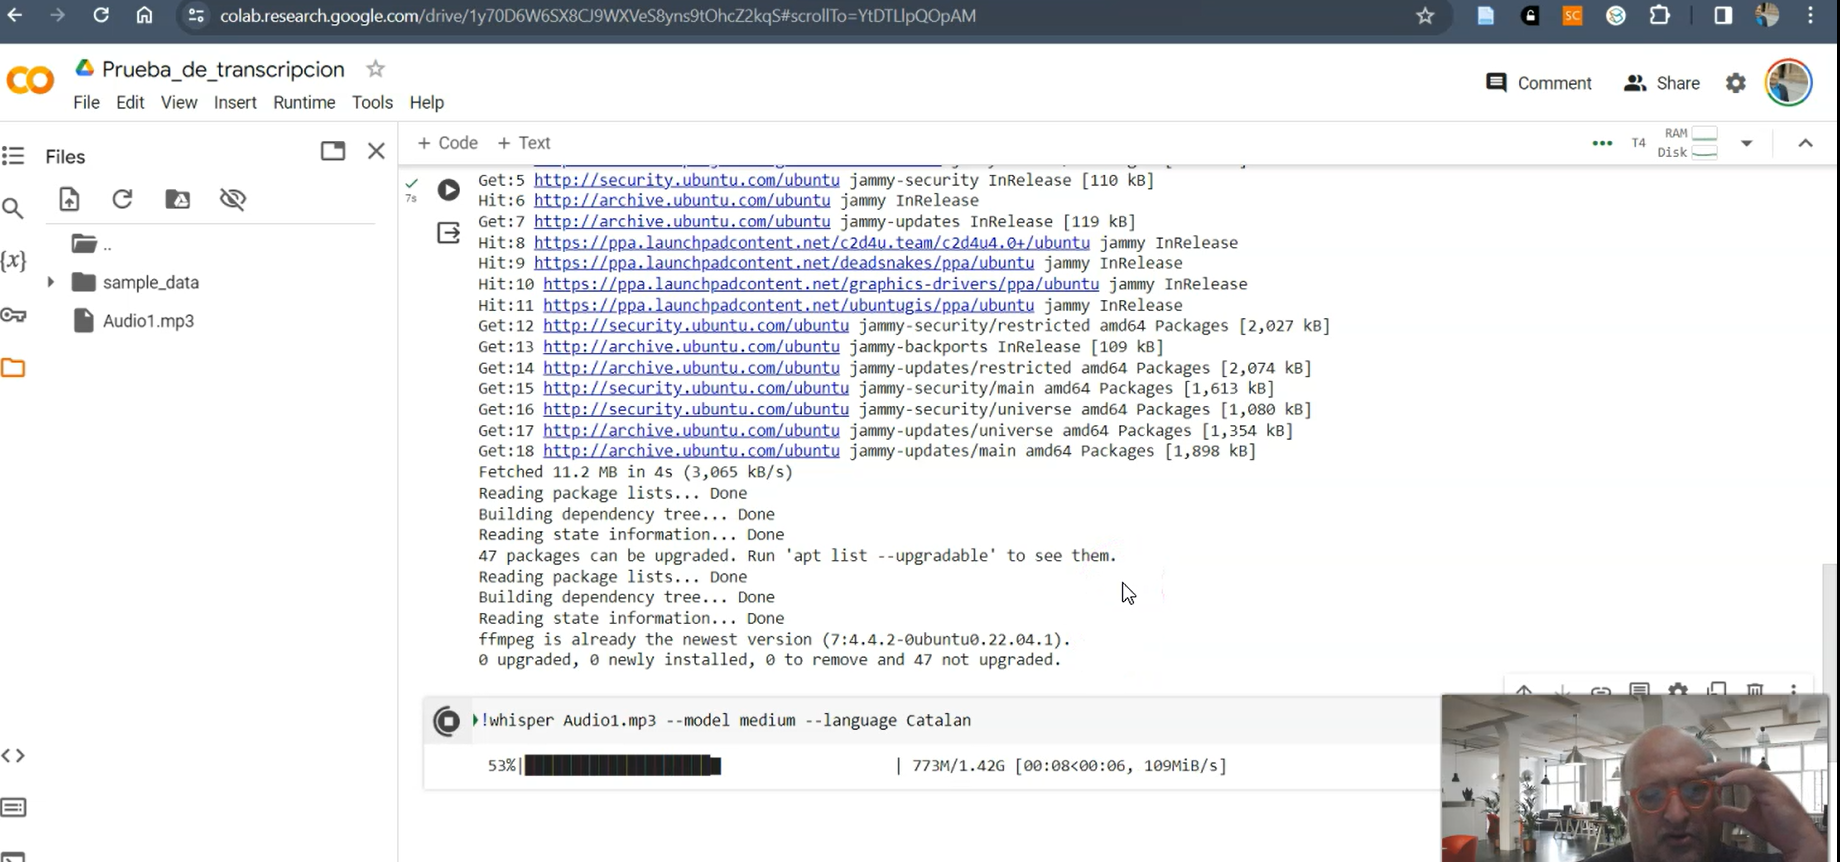
Task: Upload a file to session storage
Action: coord(69,199)
